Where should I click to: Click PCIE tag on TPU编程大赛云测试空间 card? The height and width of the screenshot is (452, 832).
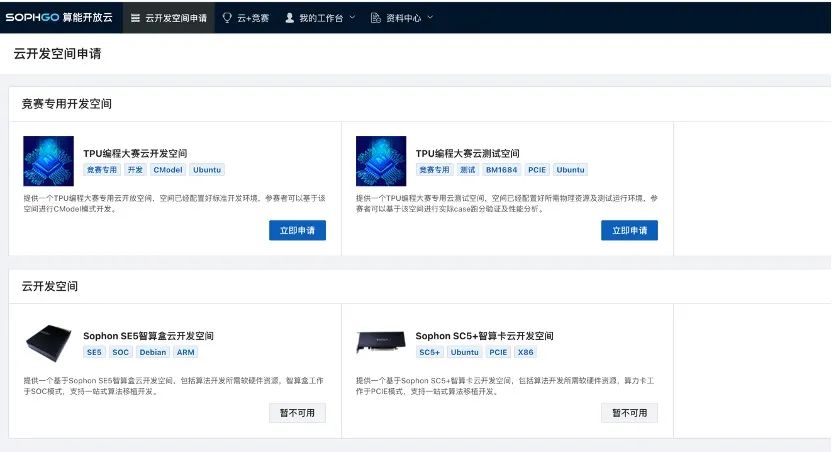[x=536, y=170]
